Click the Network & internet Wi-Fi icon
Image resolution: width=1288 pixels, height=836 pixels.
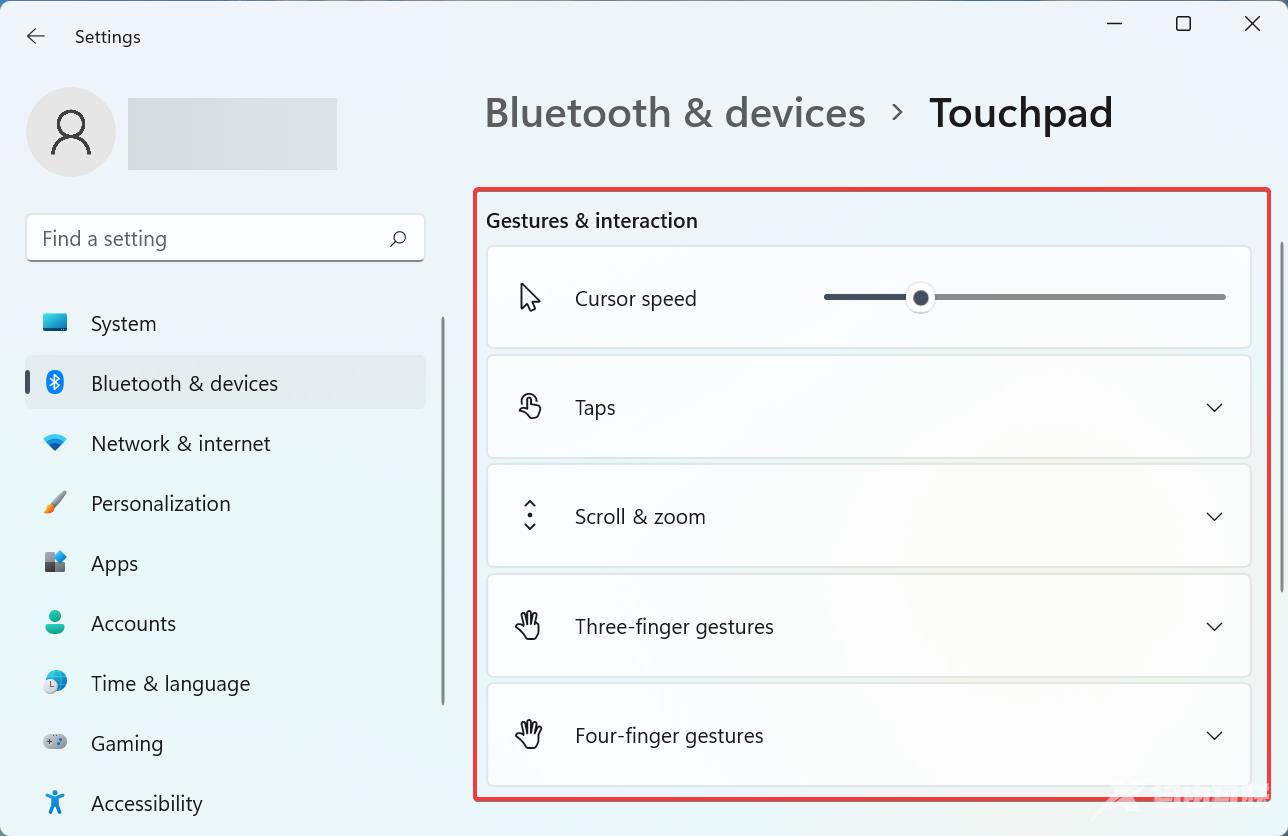tap(55, 443)
